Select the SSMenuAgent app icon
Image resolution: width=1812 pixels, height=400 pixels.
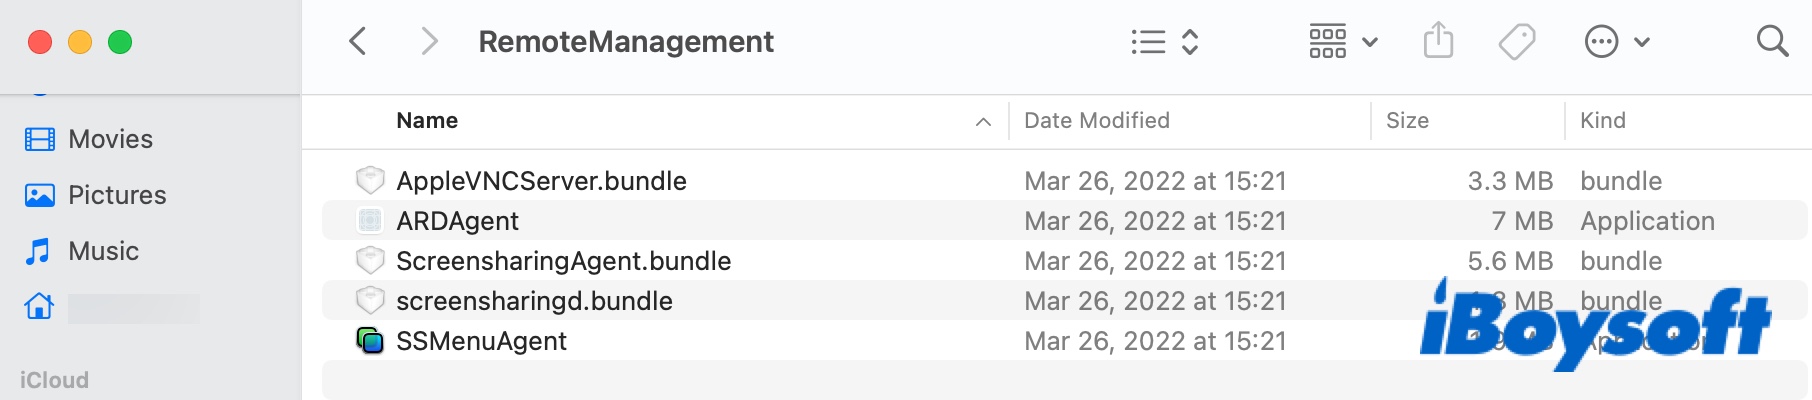(x=370, y=341)
